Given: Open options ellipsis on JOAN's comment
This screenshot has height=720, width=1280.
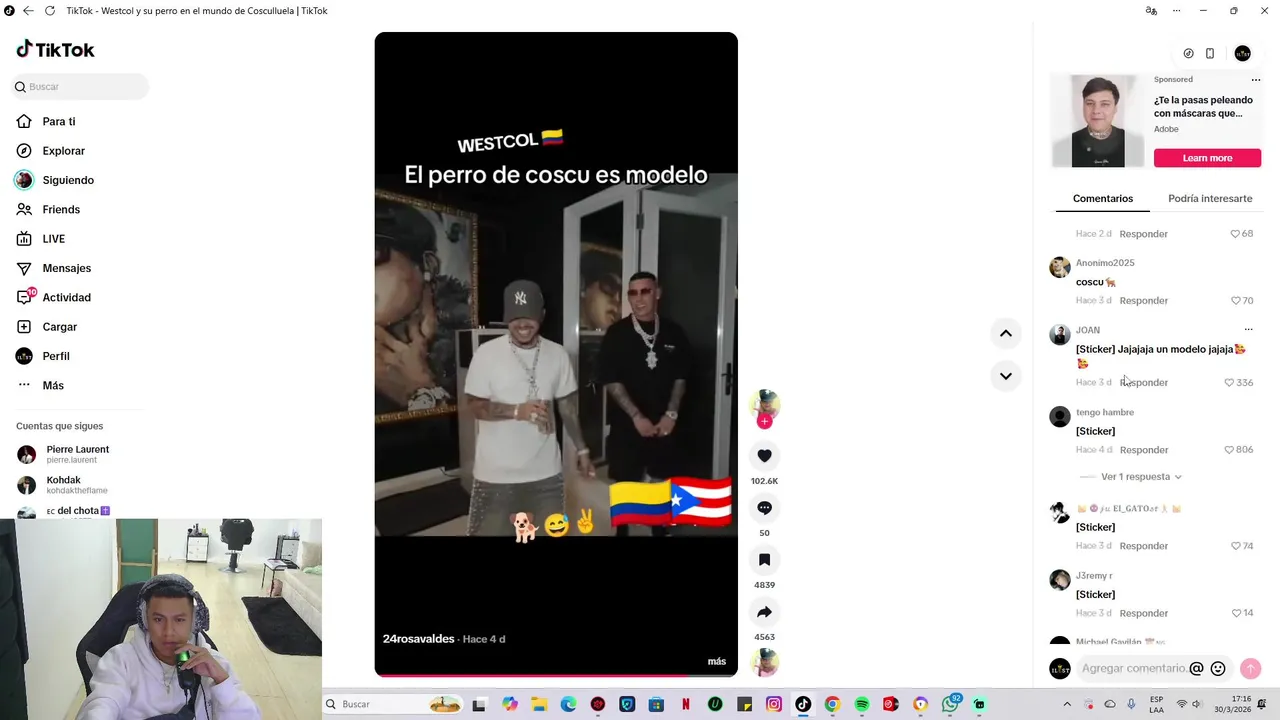Looking at the screenshot, I should 1248,329.
